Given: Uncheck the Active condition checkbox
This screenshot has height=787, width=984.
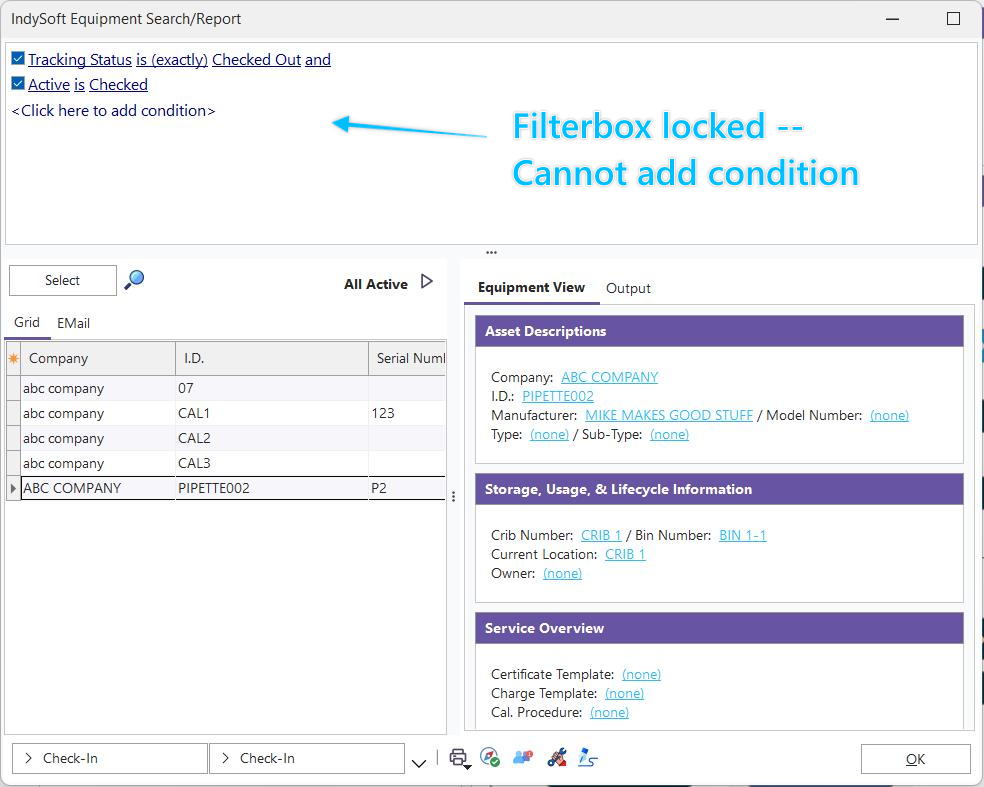Looking at the screenshot, I should [x=18, y=84].
